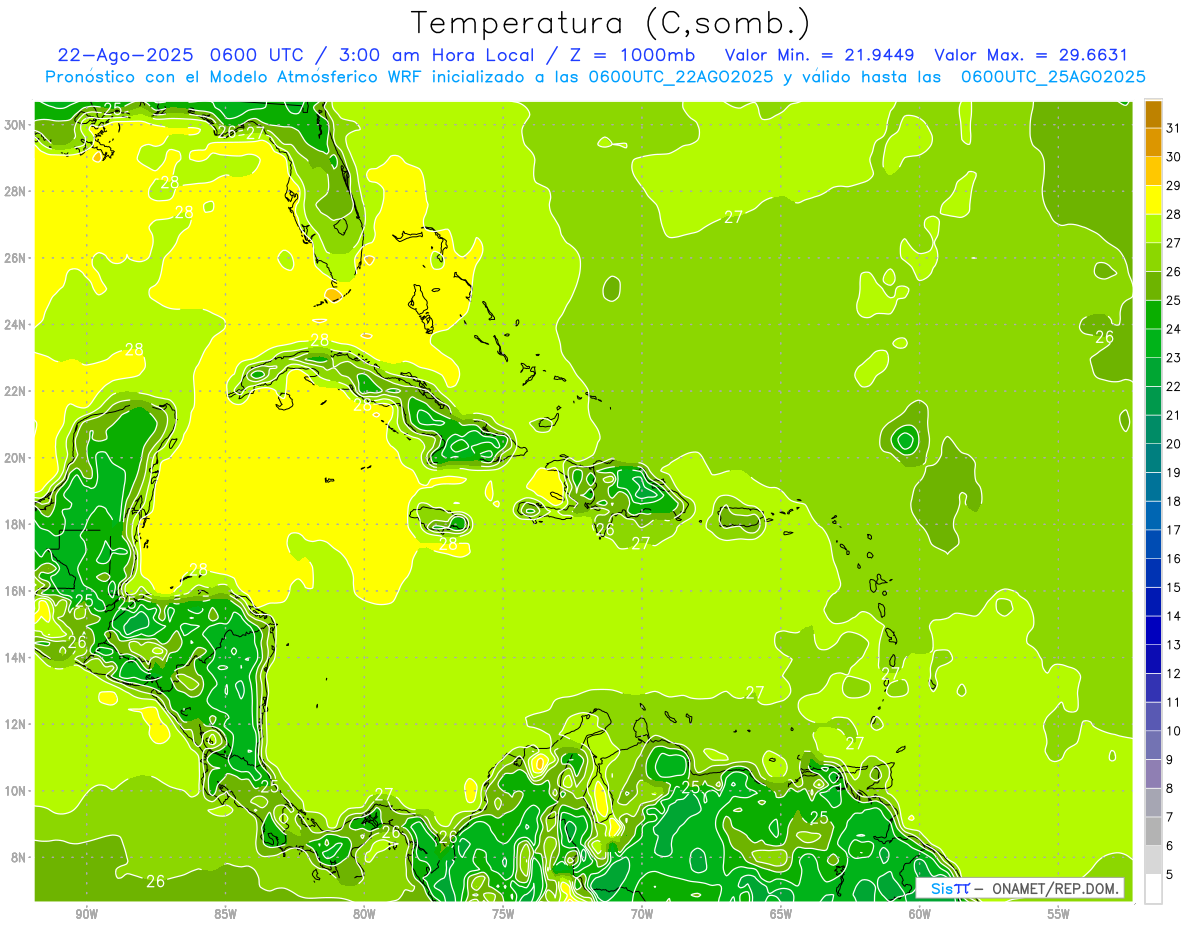This screenshot has height=927, width=1200.
Task: Click the valid-until time '0600UTC_25AGO2025'
Action: point(1053,77)
